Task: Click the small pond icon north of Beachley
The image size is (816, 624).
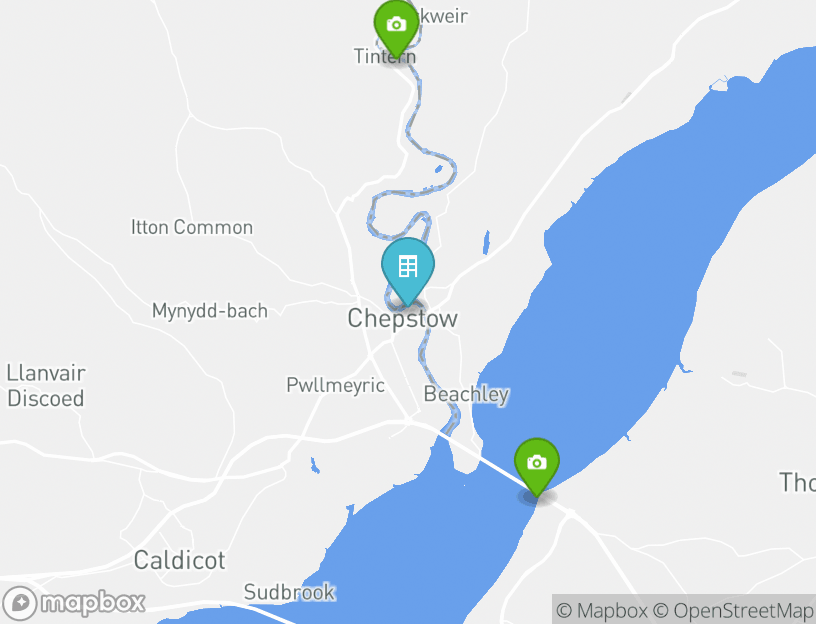Action: coord(486,243)
